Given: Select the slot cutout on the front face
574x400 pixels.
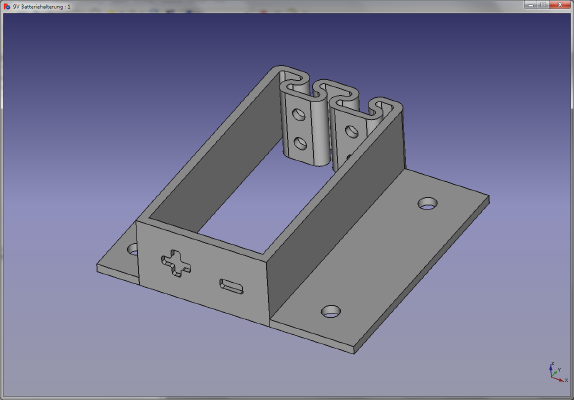Looking at the screenshot, I should coord(231,287).
